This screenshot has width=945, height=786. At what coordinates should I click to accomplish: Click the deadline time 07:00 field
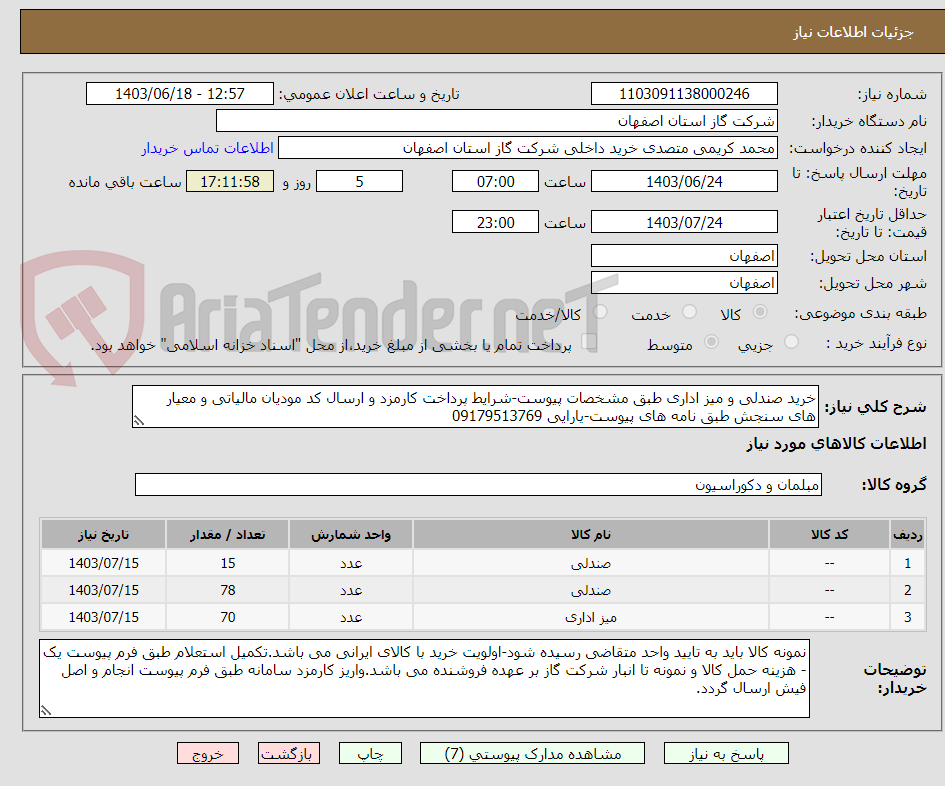pyautogui.click(x=495, y=181)
